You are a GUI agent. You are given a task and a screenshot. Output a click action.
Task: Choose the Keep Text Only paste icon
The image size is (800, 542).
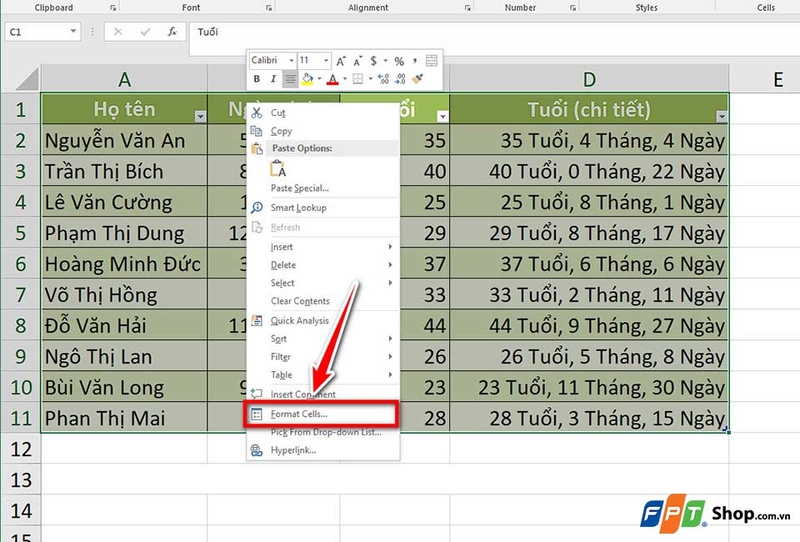pos(278,168)
